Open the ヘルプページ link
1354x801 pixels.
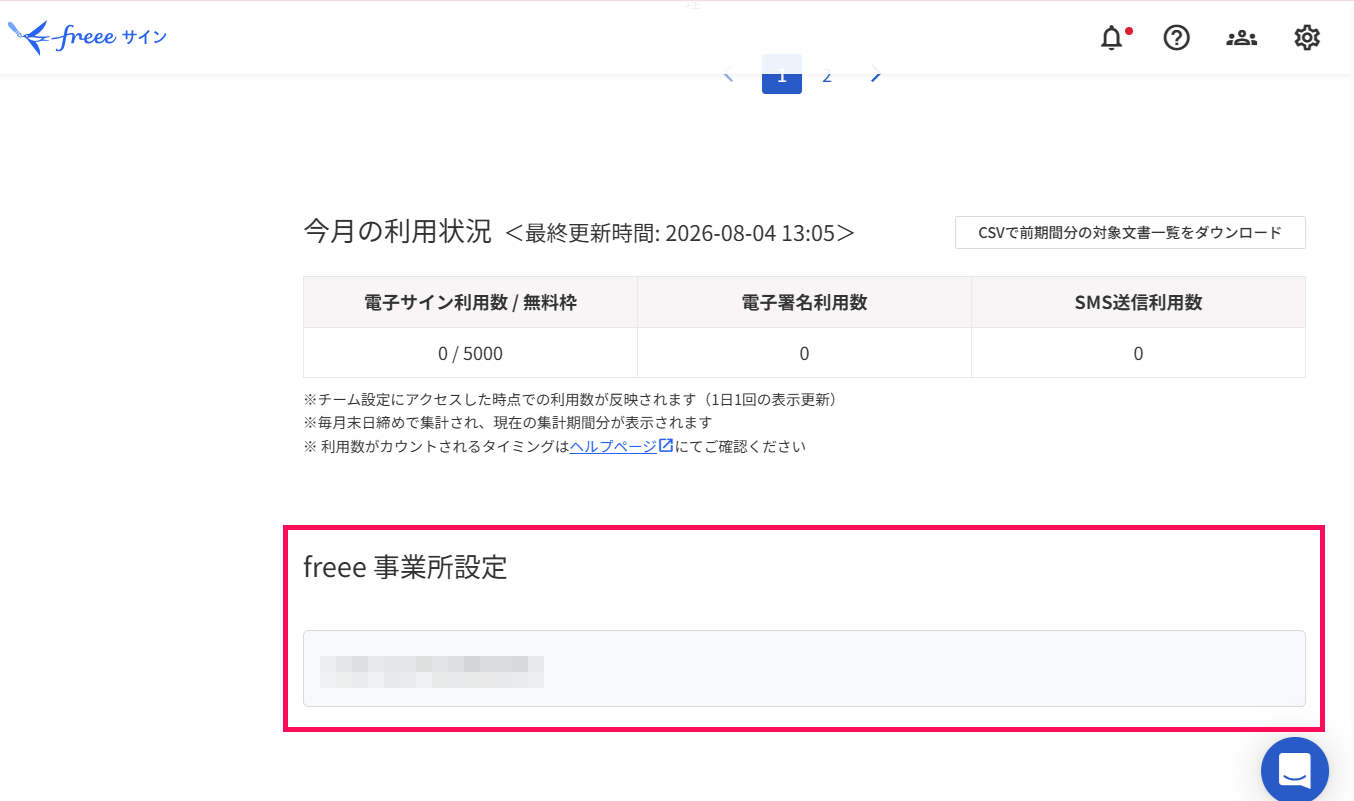(613, 447)
